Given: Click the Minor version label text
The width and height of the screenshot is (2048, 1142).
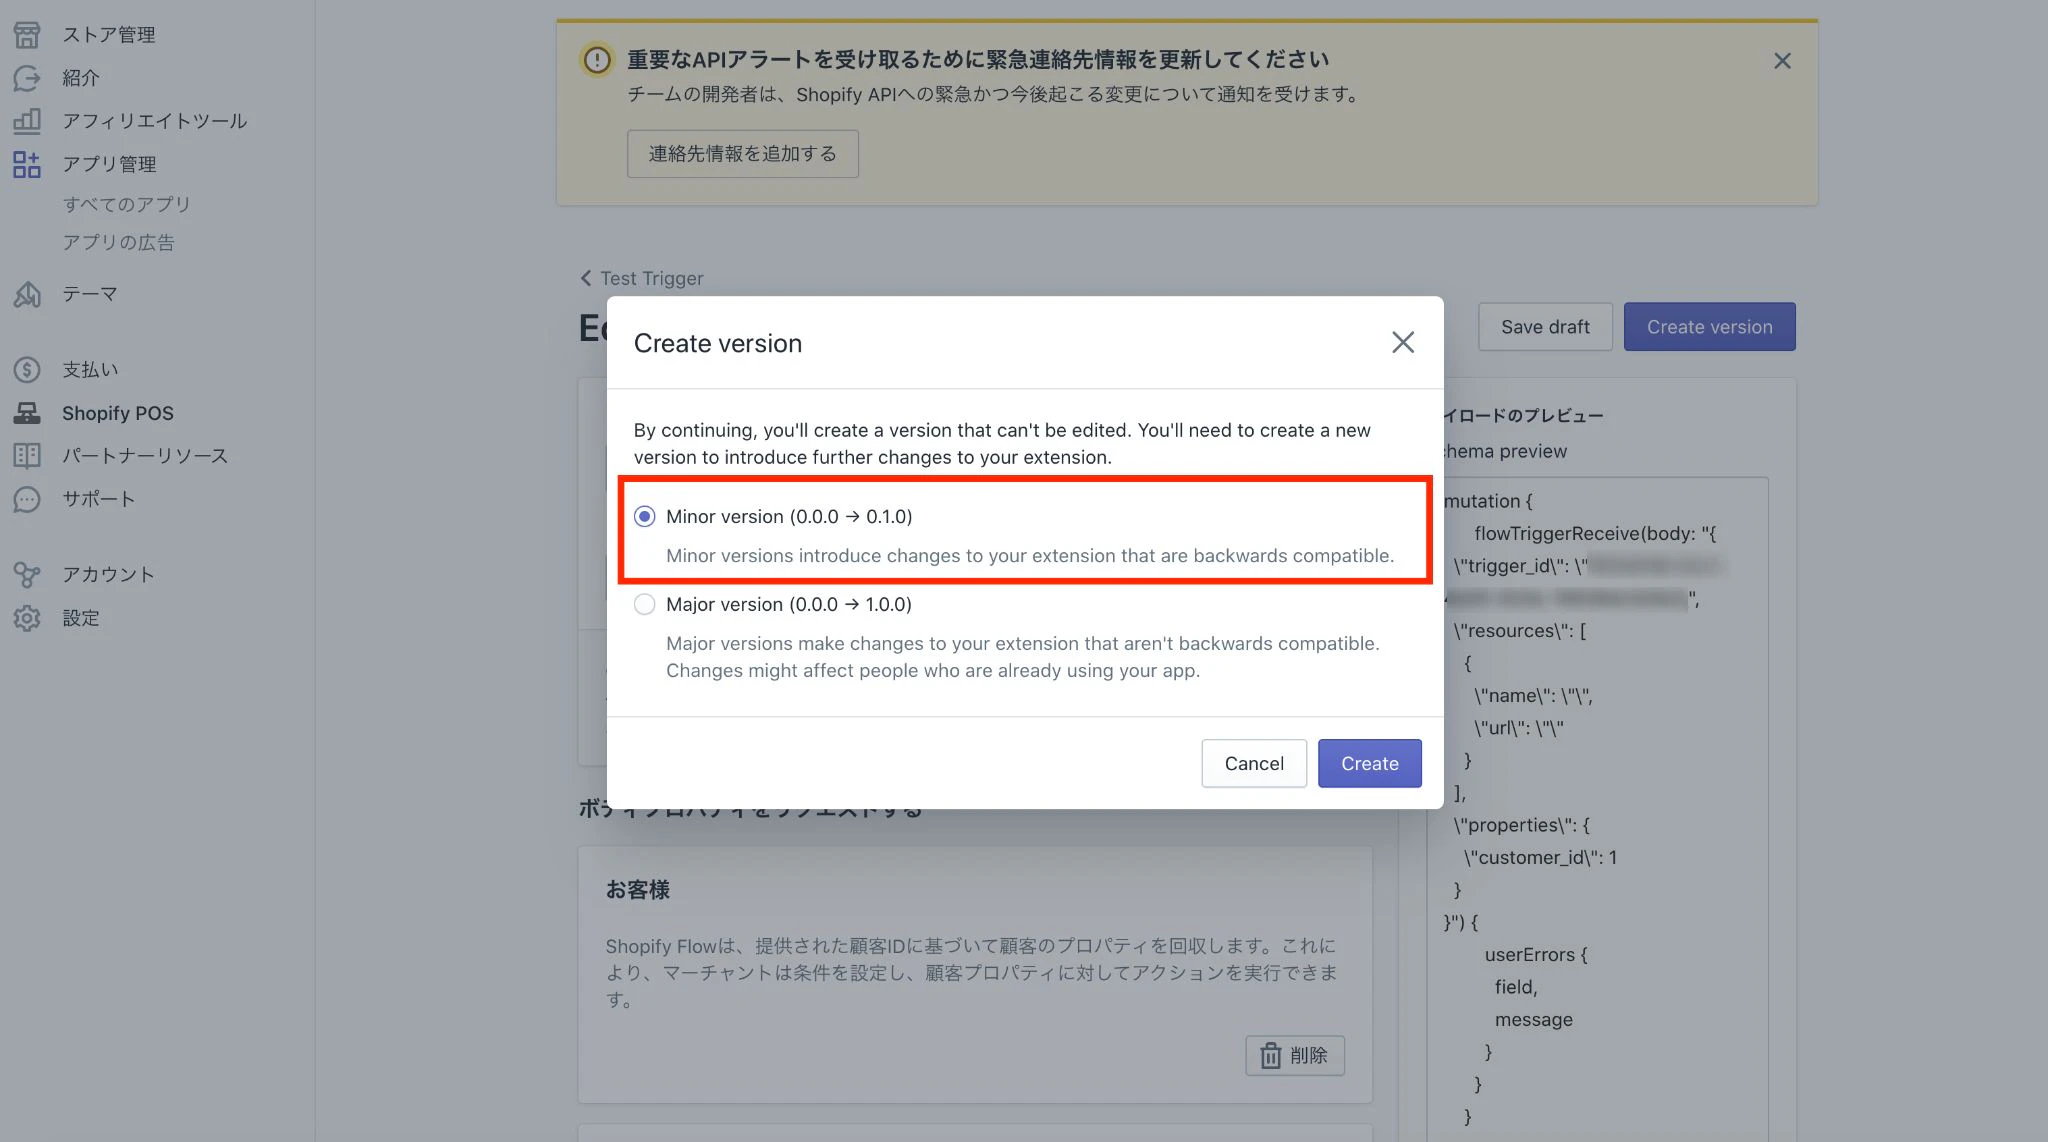Looking at the screenshot, I should [789, 516].
